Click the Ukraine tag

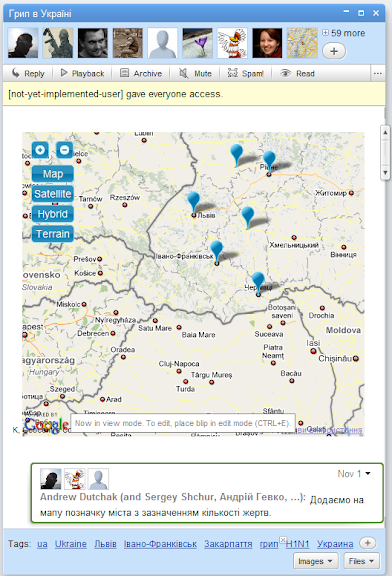pos(71,544)
